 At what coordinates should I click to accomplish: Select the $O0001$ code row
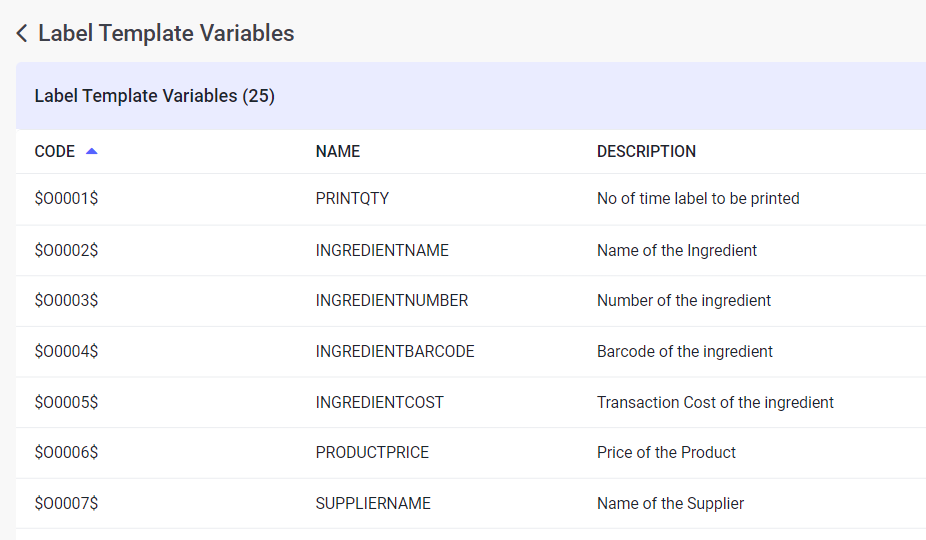coord(66,199)
